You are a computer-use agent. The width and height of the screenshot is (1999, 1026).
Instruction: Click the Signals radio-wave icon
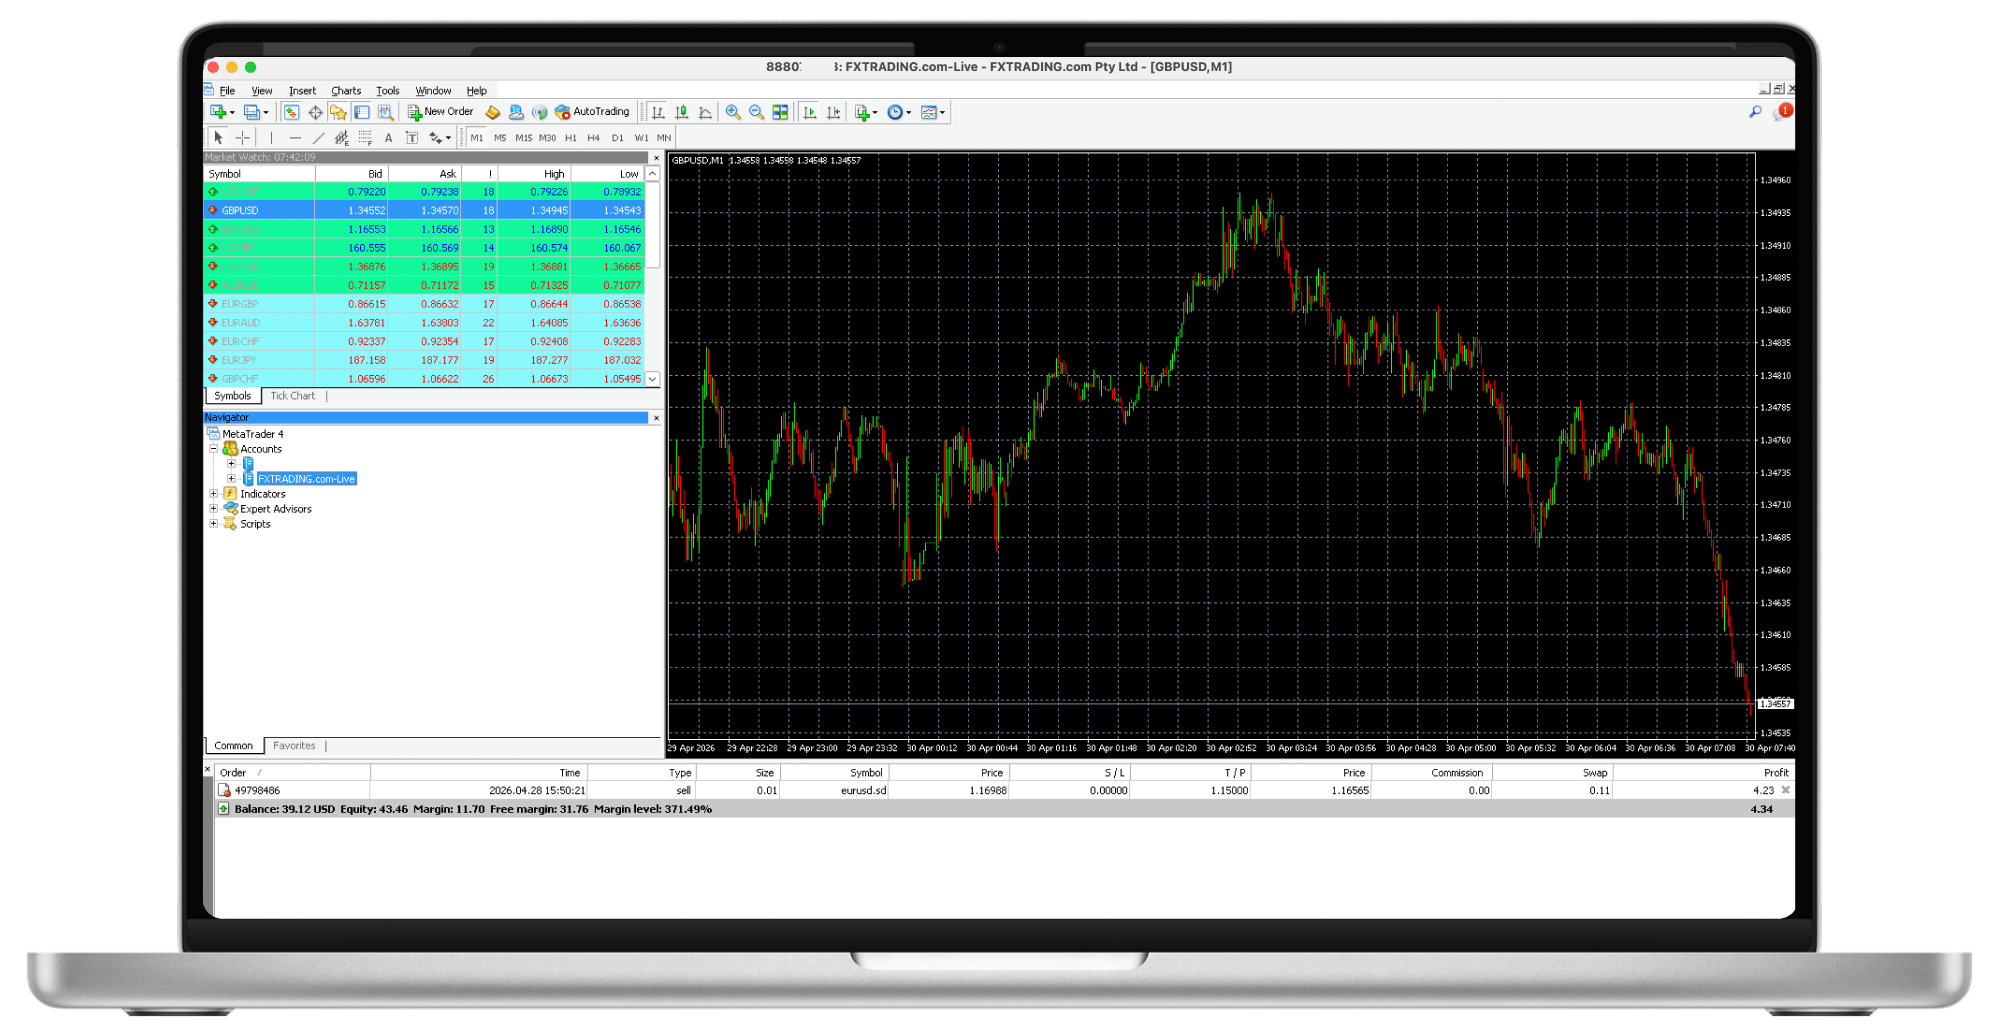pyautogui.click(x=539, y=112)
